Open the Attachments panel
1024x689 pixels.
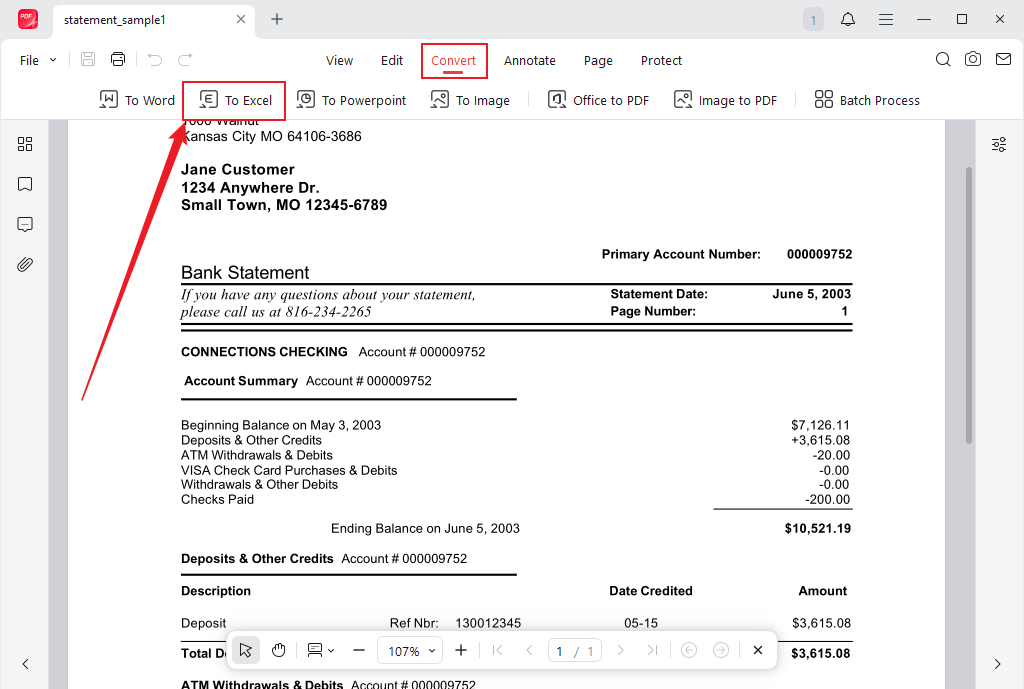coord(25,264)
